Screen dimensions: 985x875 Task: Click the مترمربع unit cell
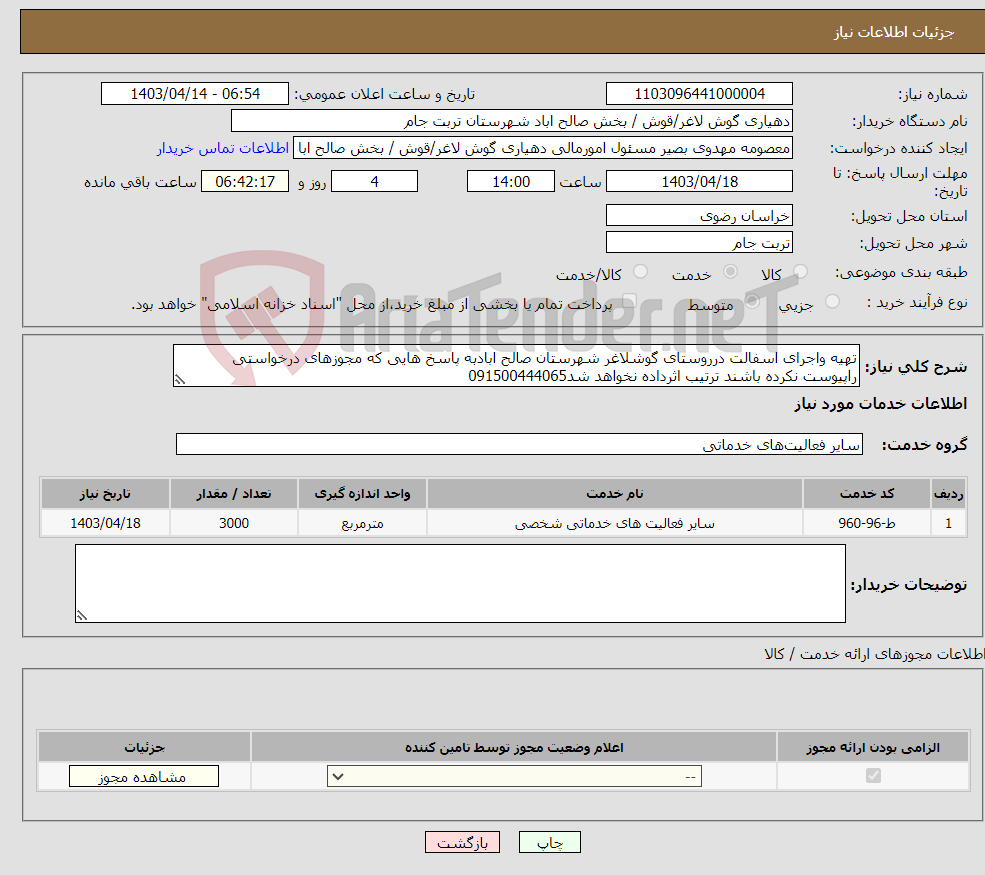362,523
